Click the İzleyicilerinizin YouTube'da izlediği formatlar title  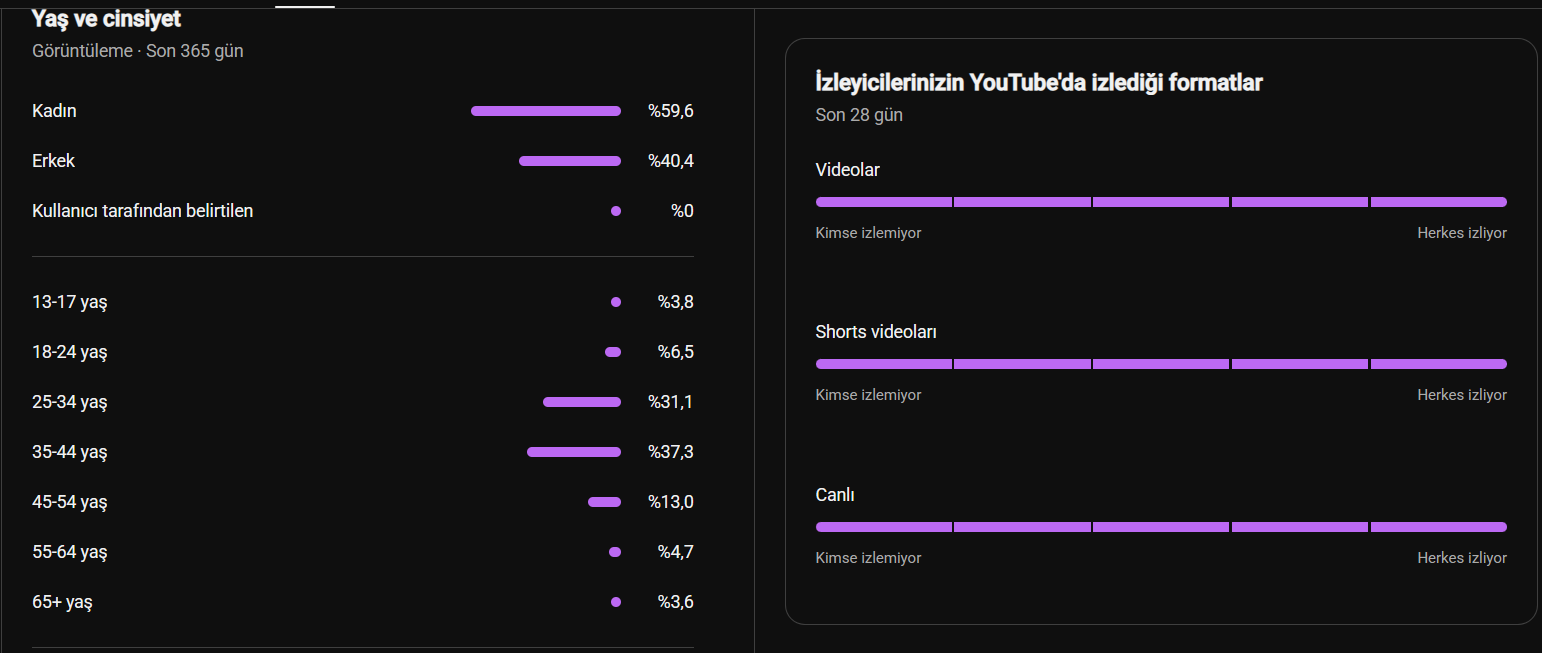1039,83
